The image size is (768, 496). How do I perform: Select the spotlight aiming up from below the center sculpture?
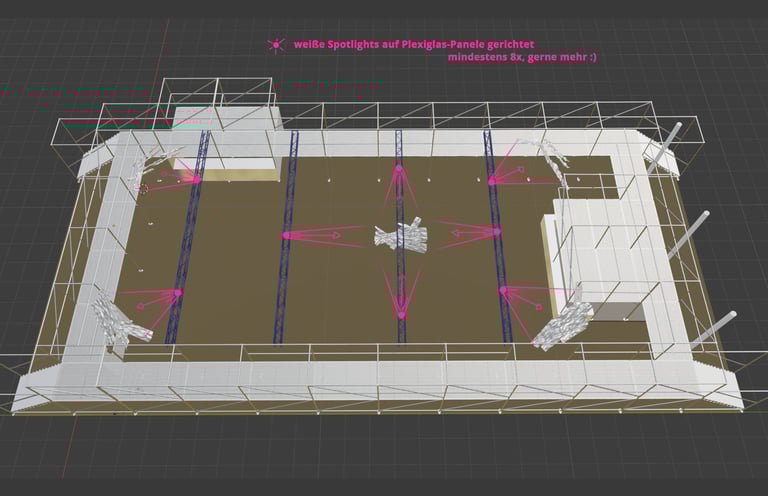click(x=402, y=314)
